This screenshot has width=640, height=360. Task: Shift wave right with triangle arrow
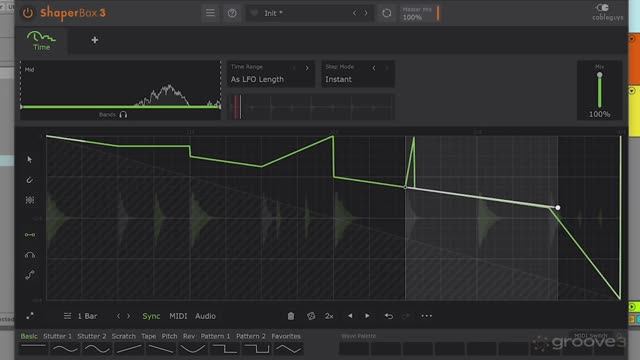click(367, 316)
